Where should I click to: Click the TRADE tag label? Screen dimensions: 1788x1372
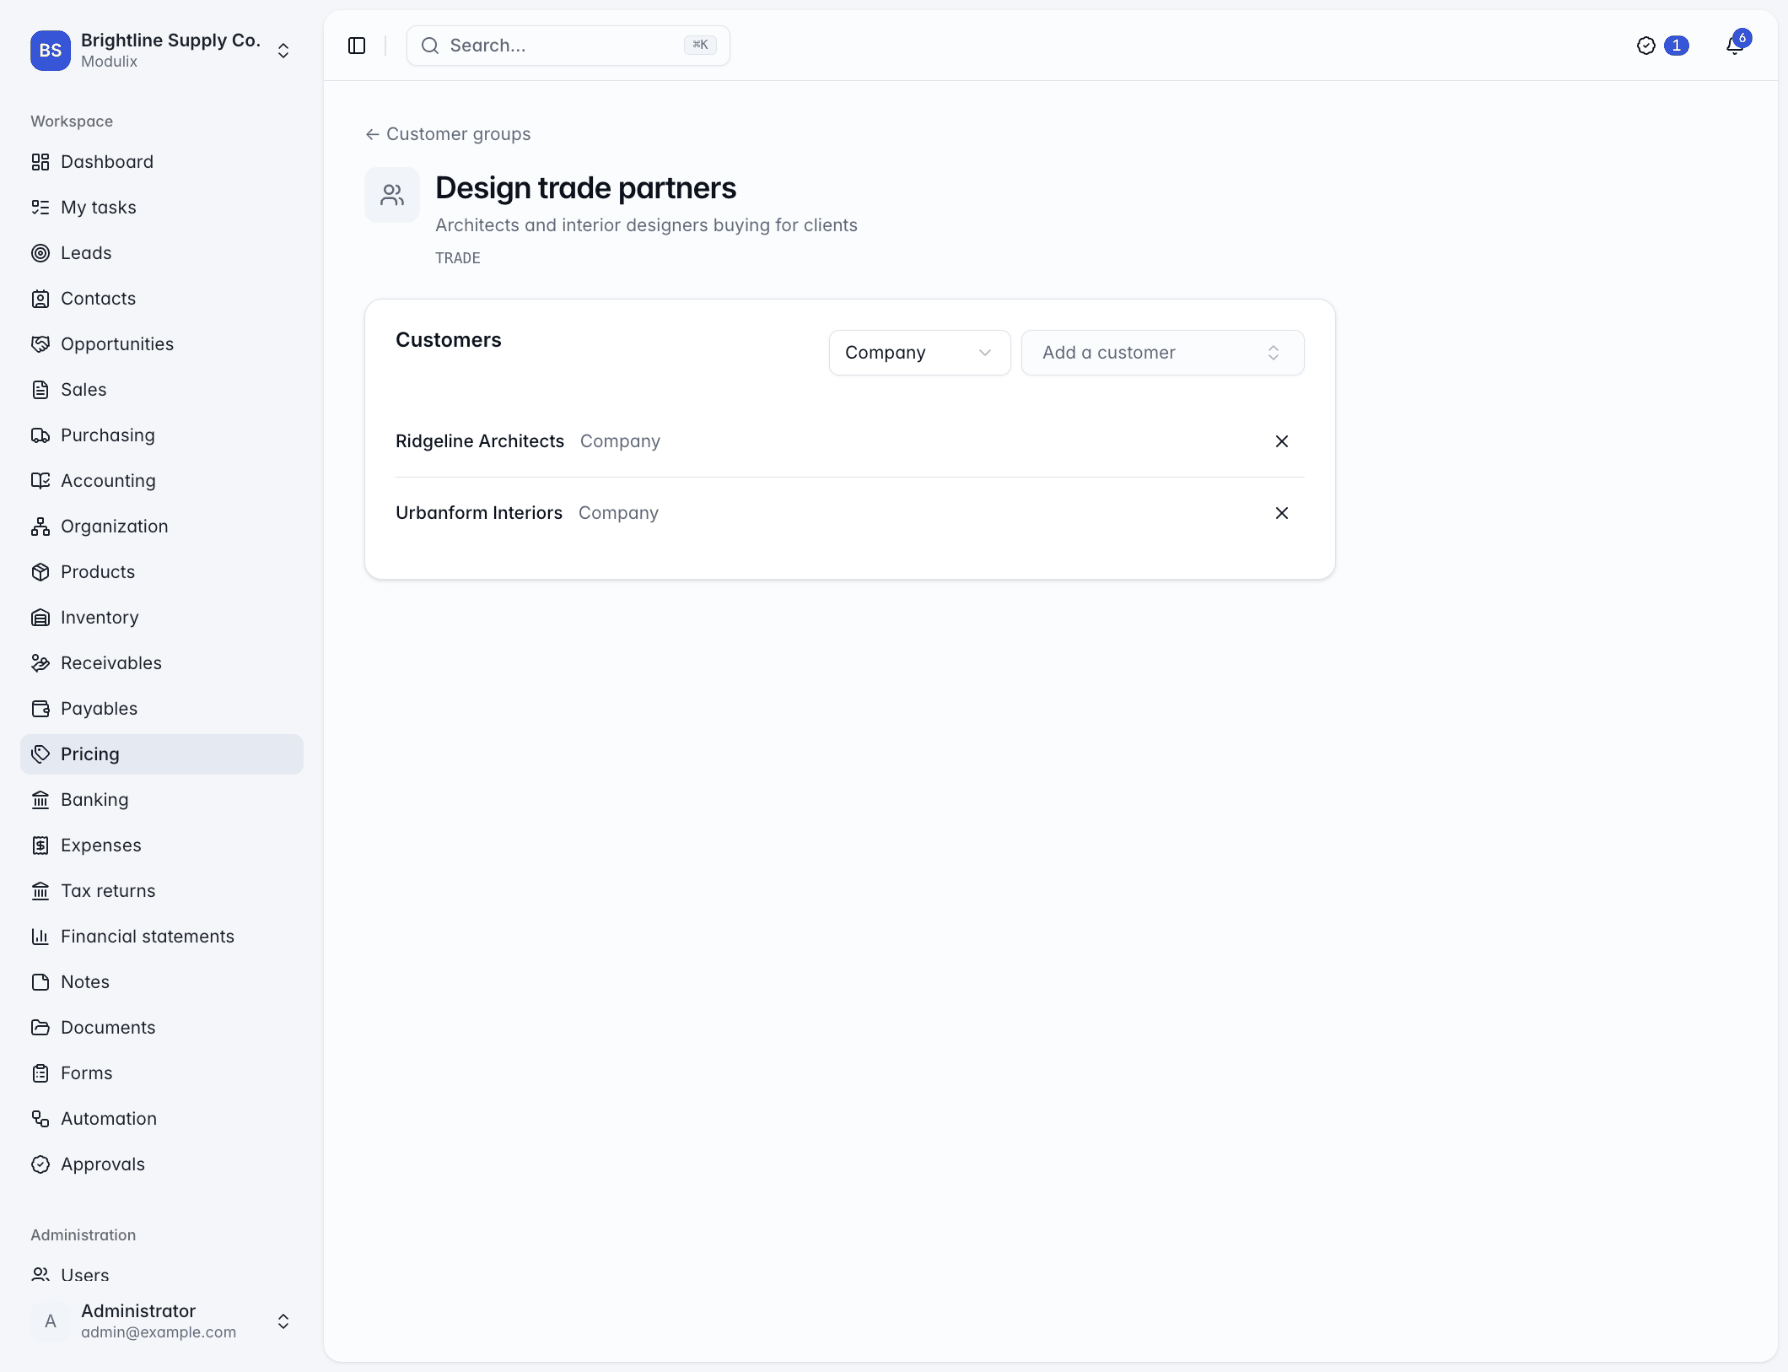[x=458, y=258]
